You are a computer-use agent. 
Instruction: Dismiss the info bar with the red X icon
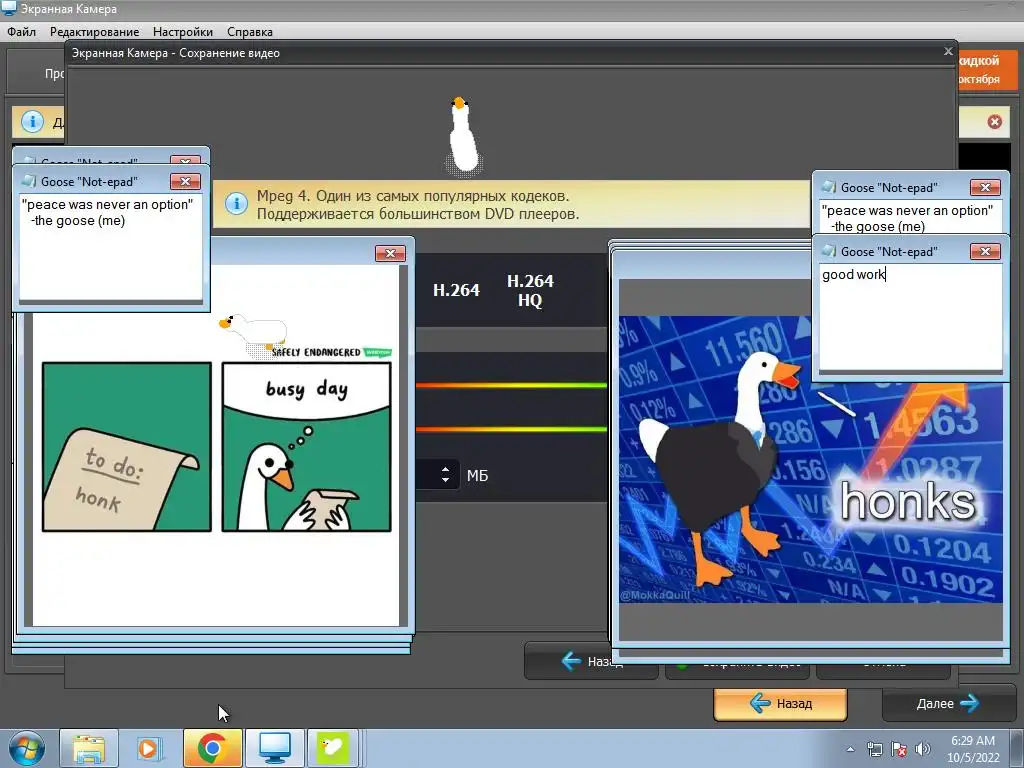coord(994,121)
